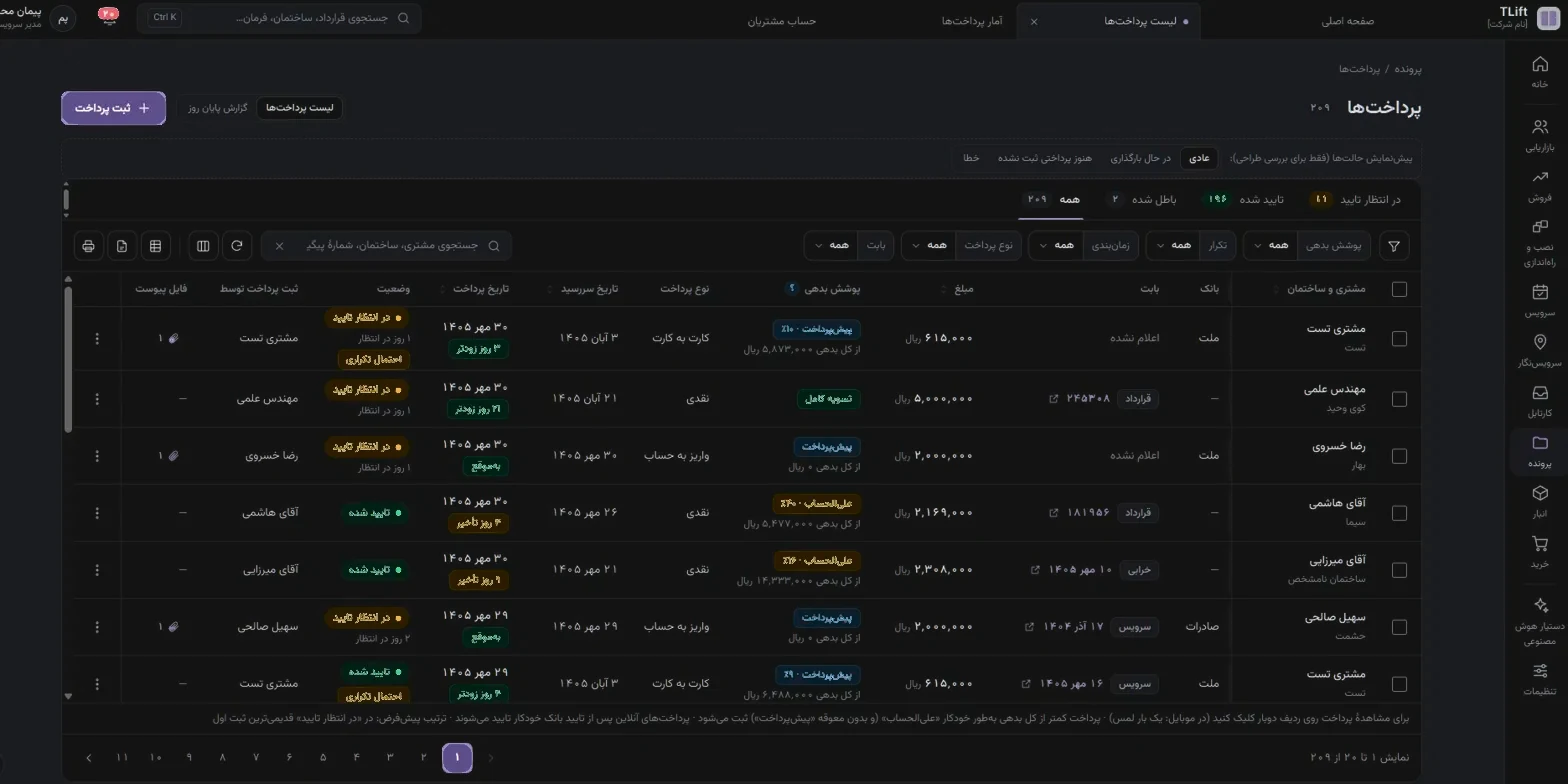This screenshot has width=1568, height=784.
Task: Click the filter funnel icon
Action: (x=1393, y=246)
